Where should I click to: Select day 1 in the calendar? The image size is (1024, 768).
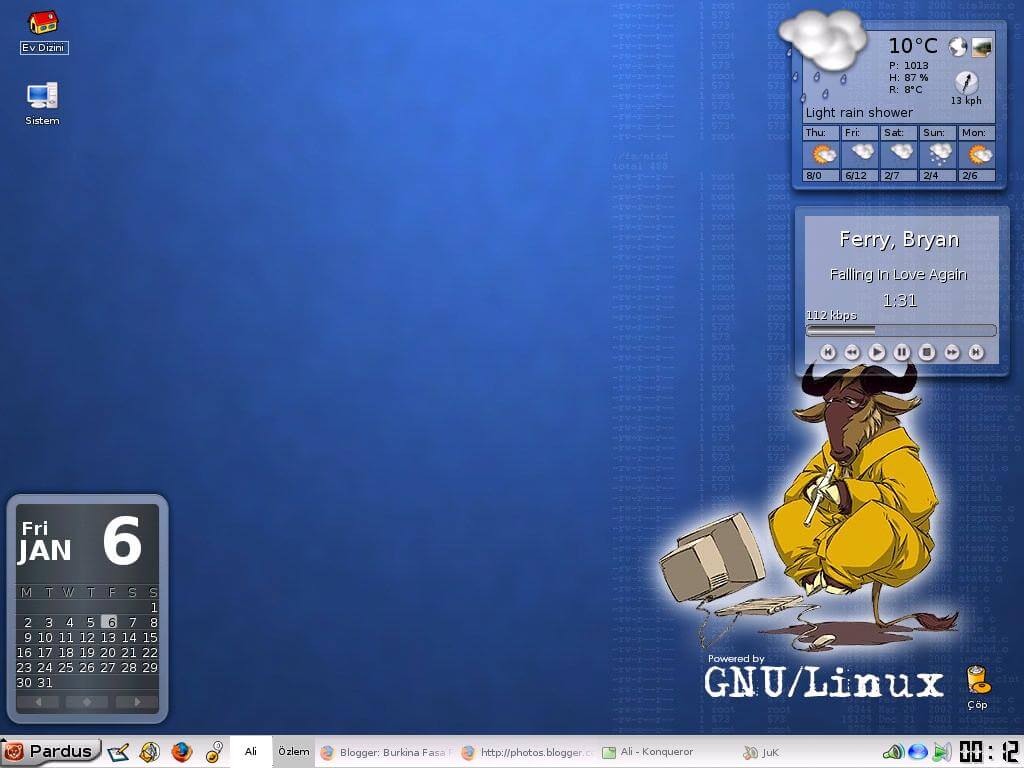tap(154, 607)
